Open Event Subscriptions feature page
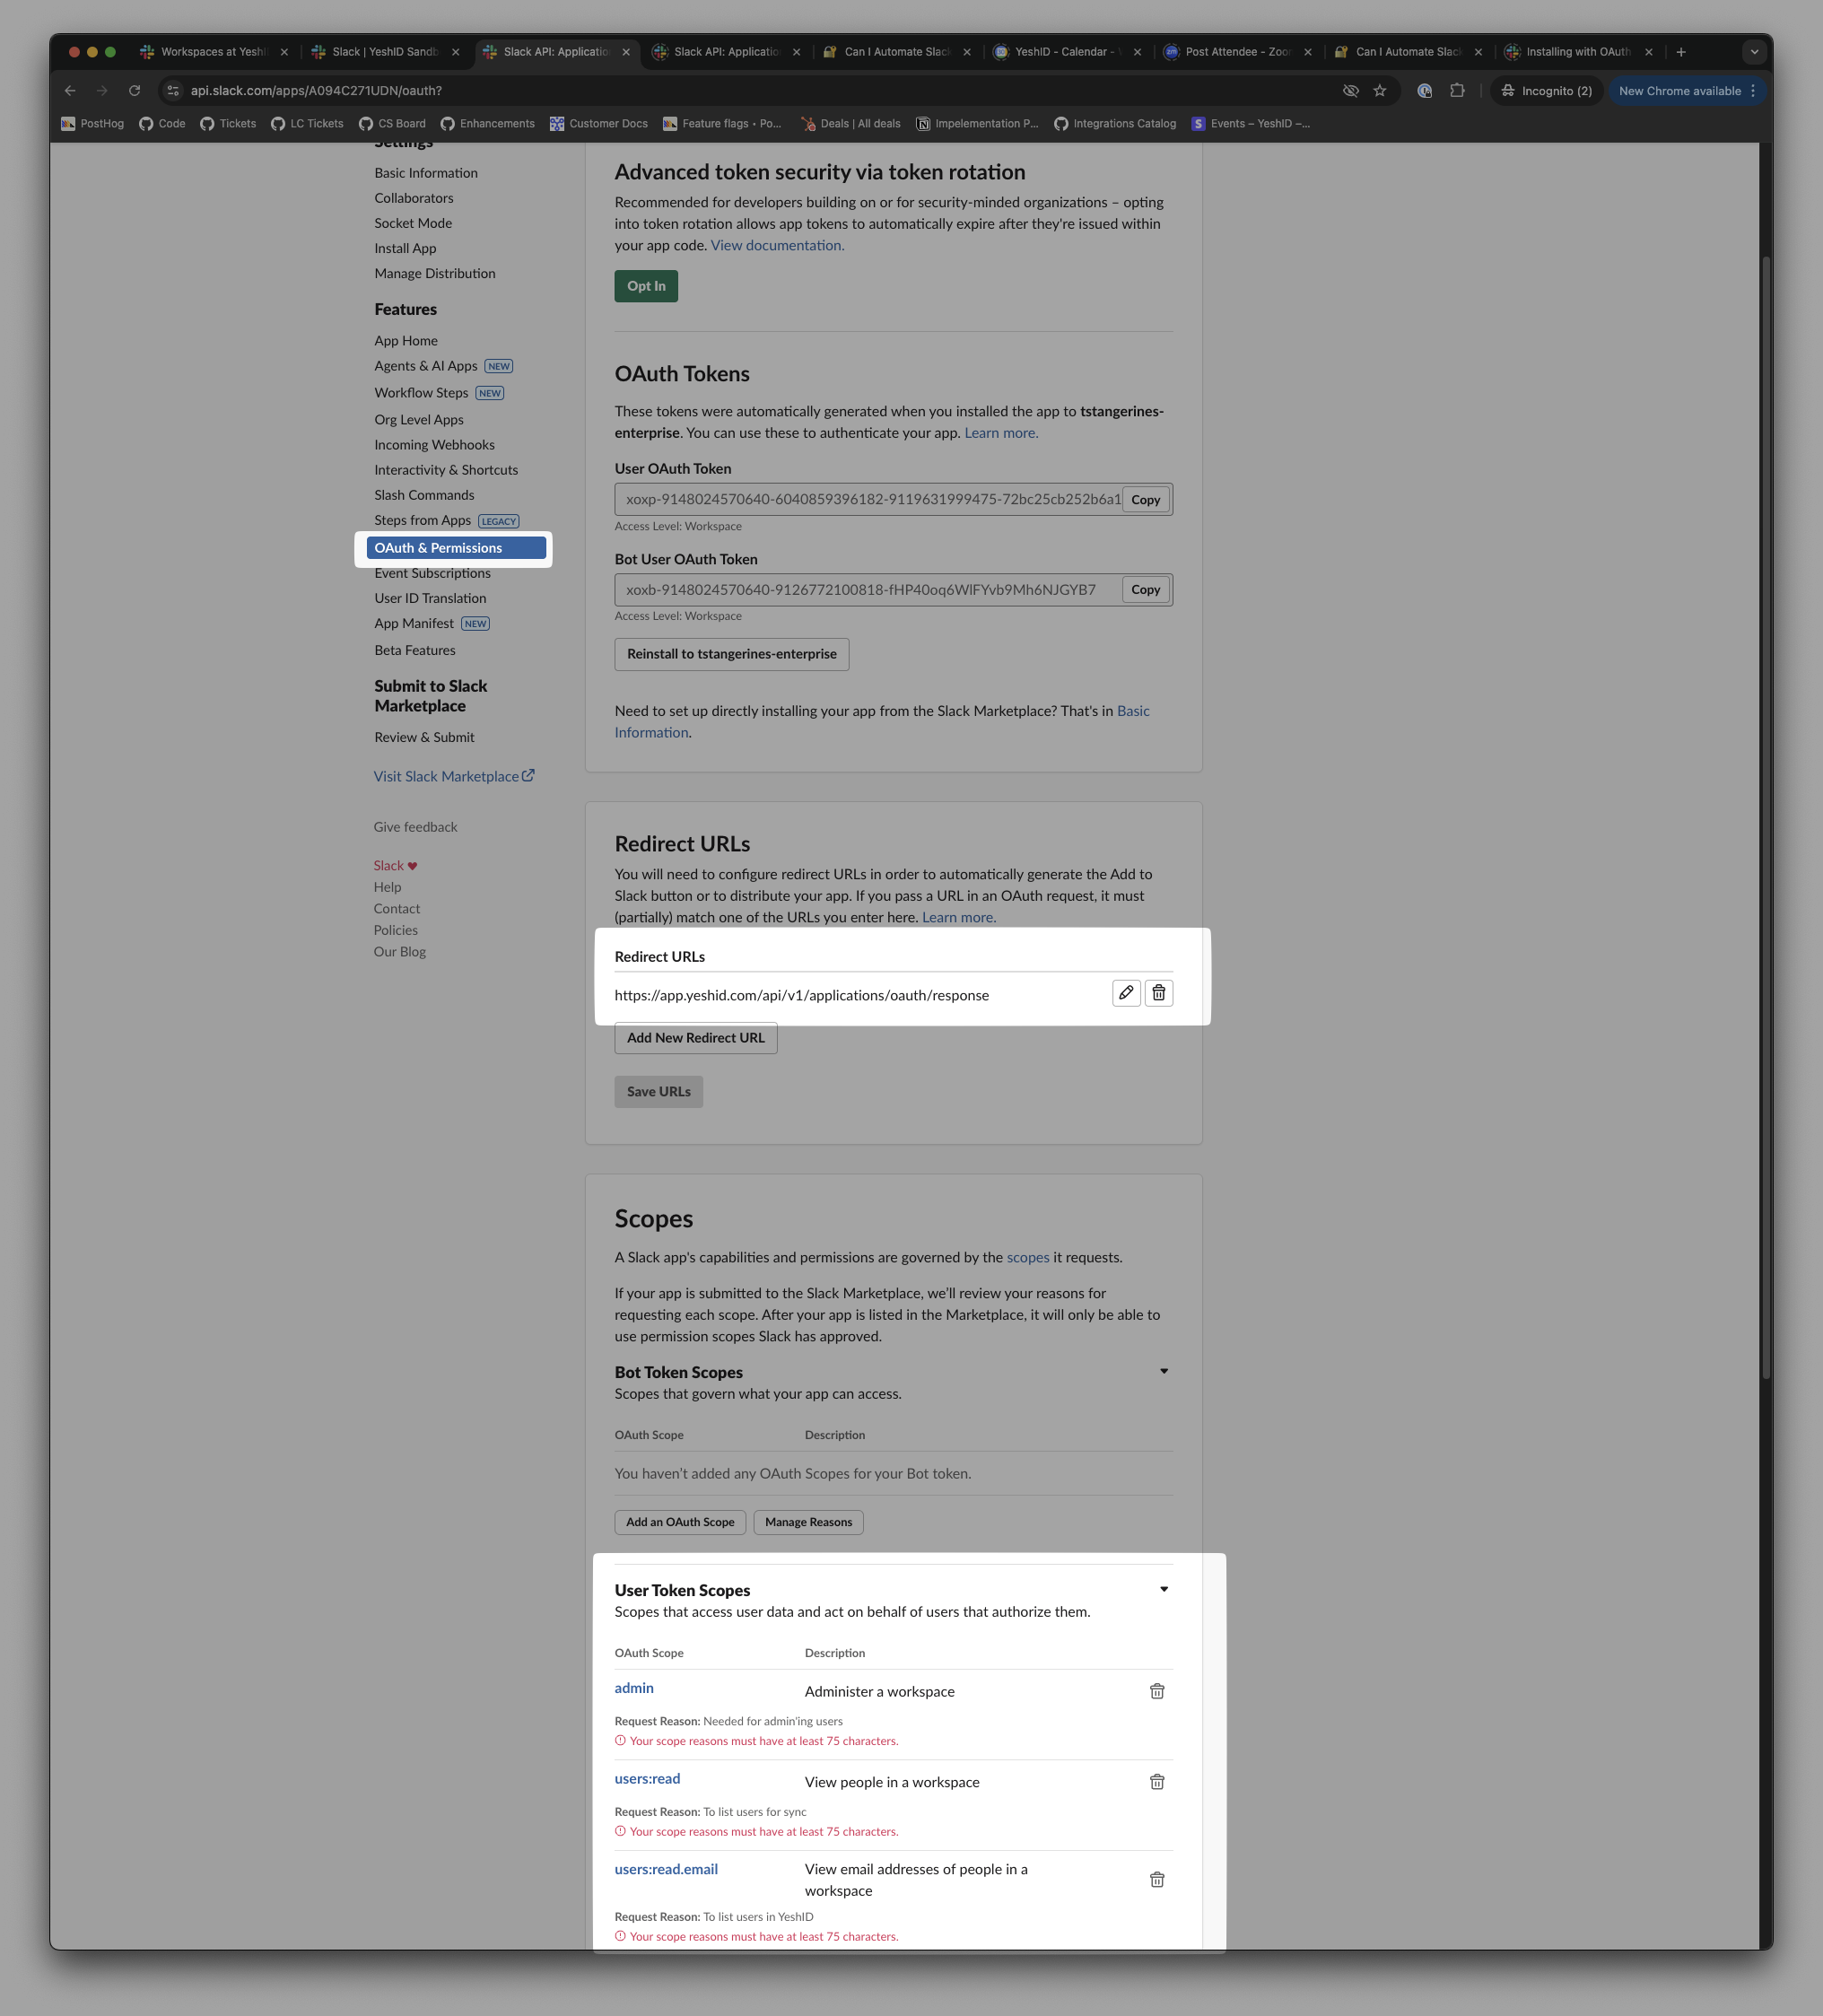This screenshot has height=2016, width=1823. pyautogui.click(x=432, y=573)
